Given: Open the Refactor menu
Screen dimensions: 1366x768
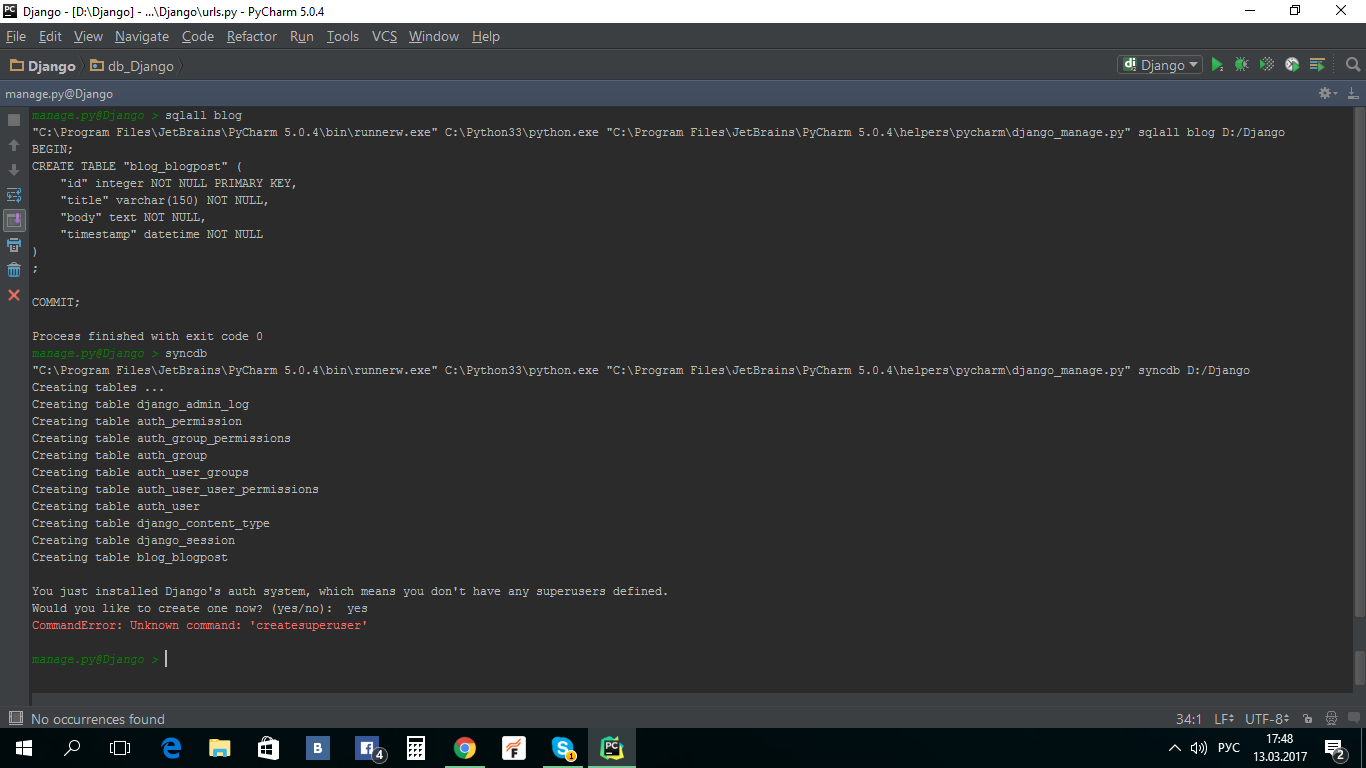Looking at the screenshot, I should 252,36.
